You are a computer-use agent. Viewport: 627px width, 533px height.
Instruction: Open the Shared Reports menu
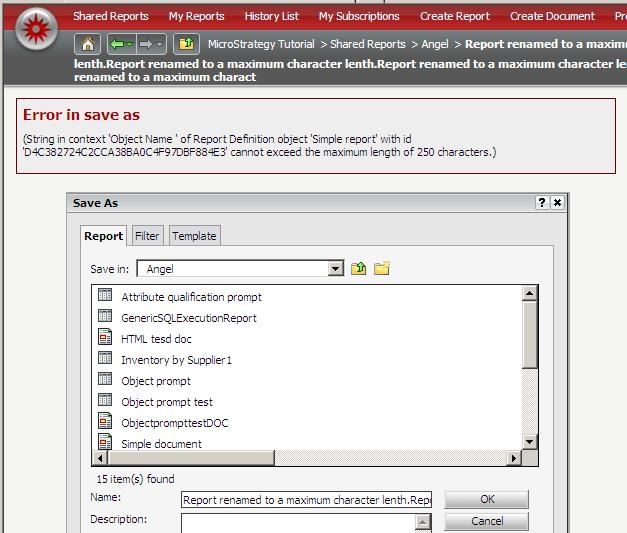click(111, 16)
